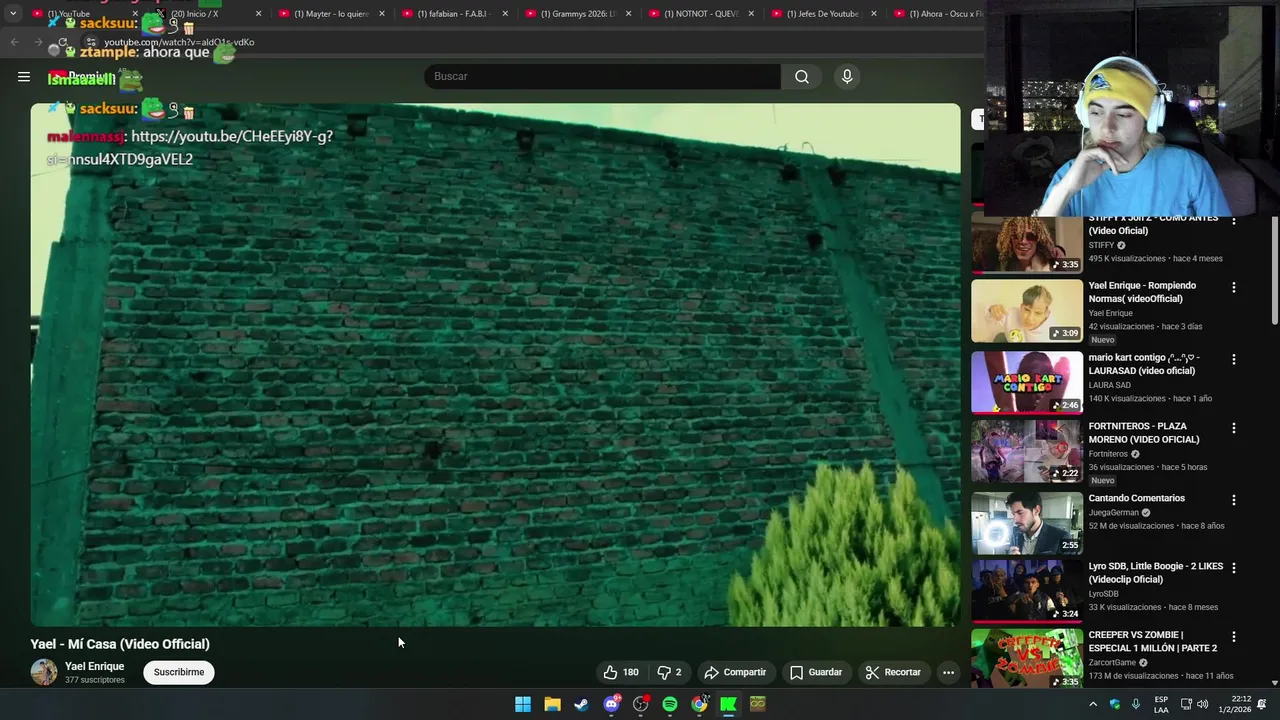The width and height of the screenshot is (1280, 720).
Task: Open Lyro SDB 2 LIKES thumbnail
Action: point(1027,590)
